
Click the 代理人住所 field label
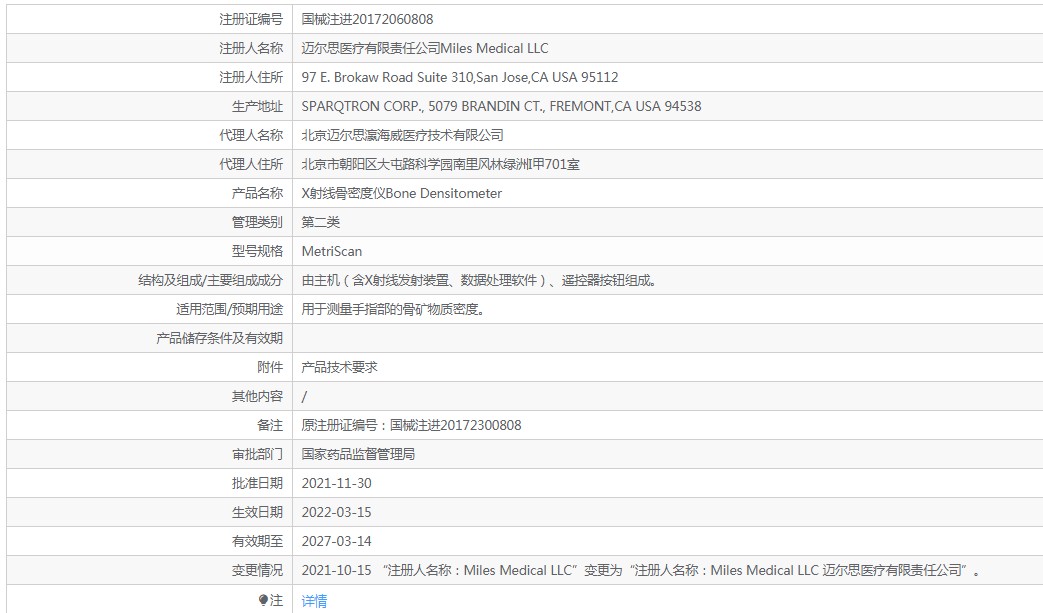click(x=251, y=164)
